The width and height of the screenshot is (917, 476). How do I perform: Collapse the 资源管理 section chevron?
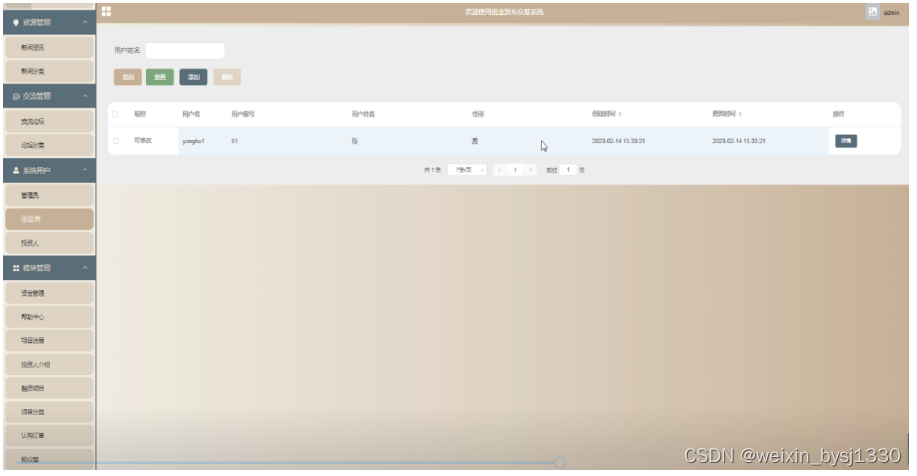(85, 22)
